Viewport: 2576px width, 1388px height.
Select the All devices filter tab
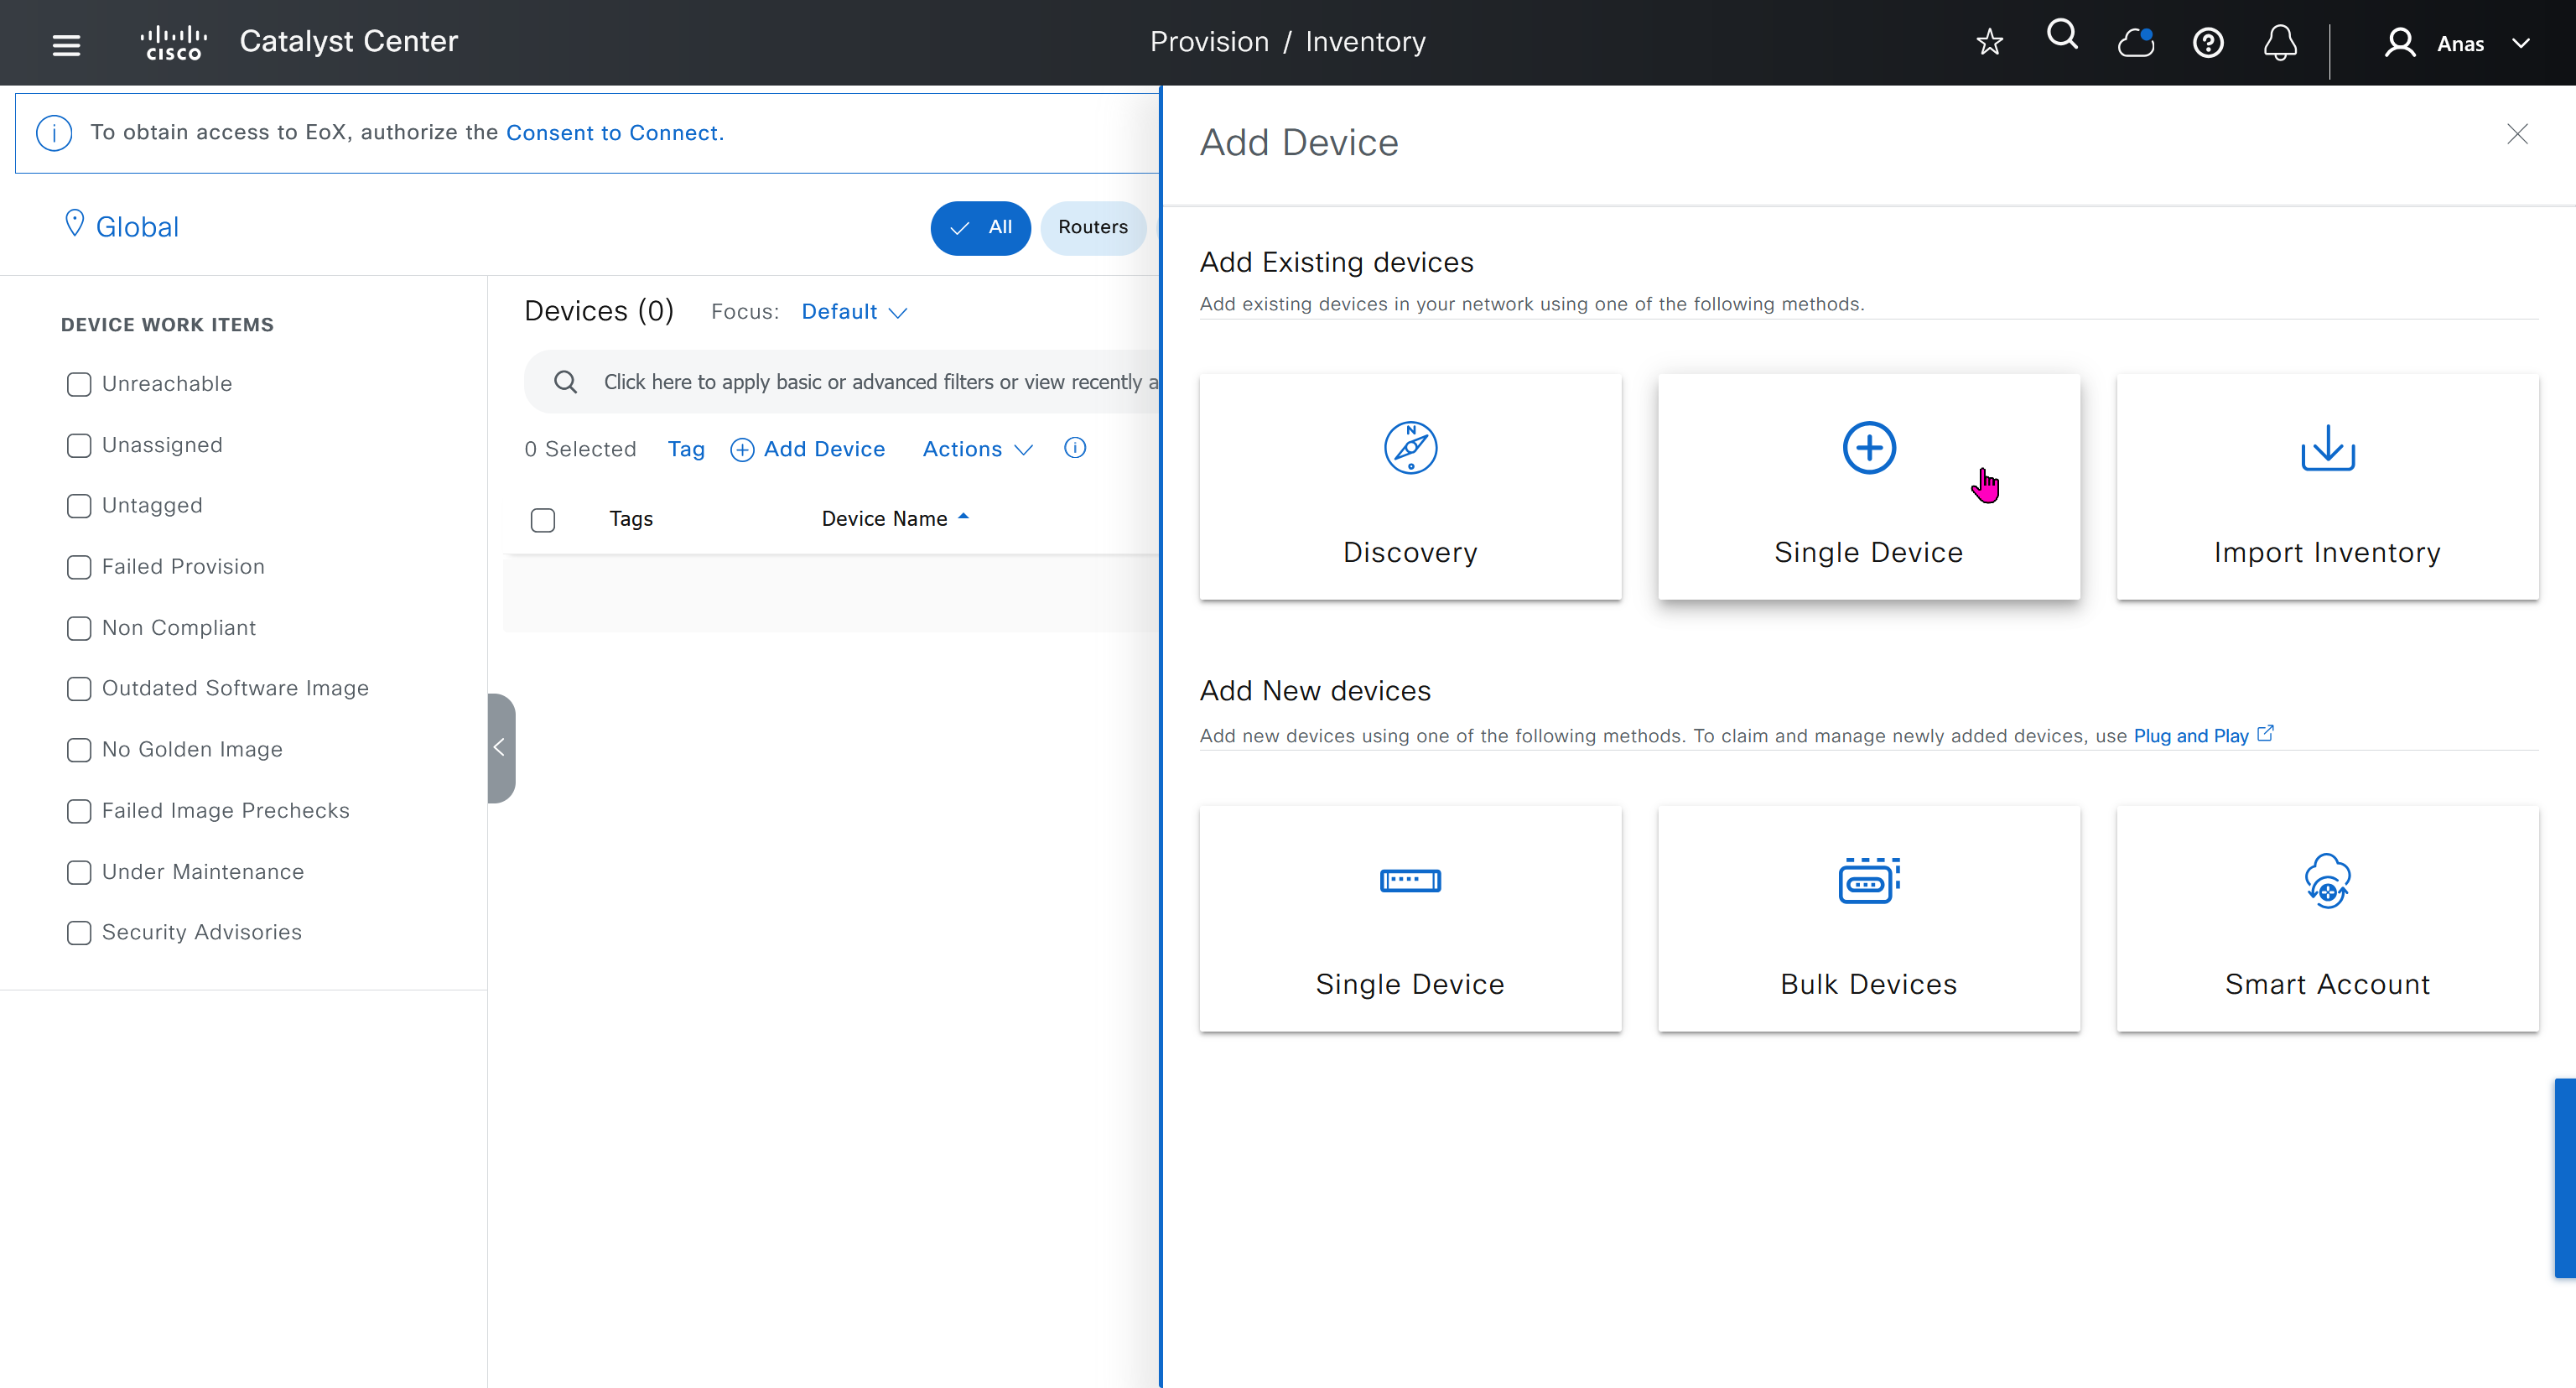(979, 227)
